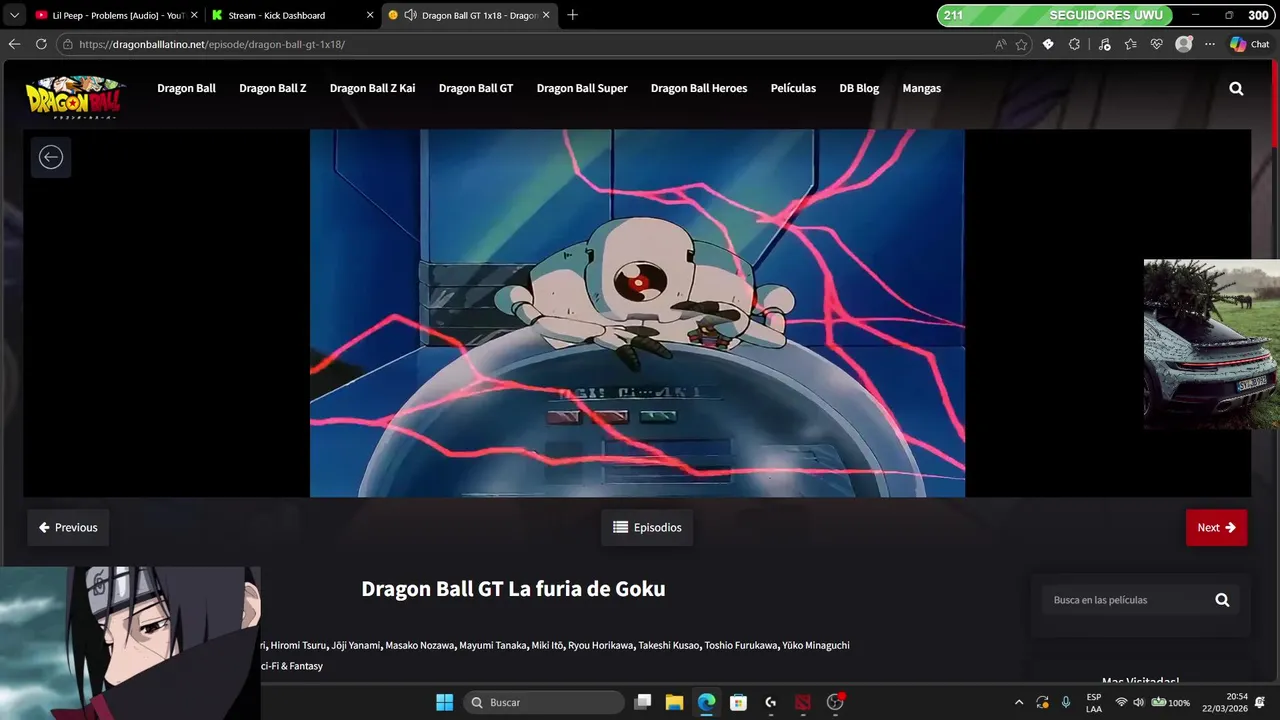Reload the page with the refresh icon
This screenshot has width=1280, height=720.
point(41,44)
